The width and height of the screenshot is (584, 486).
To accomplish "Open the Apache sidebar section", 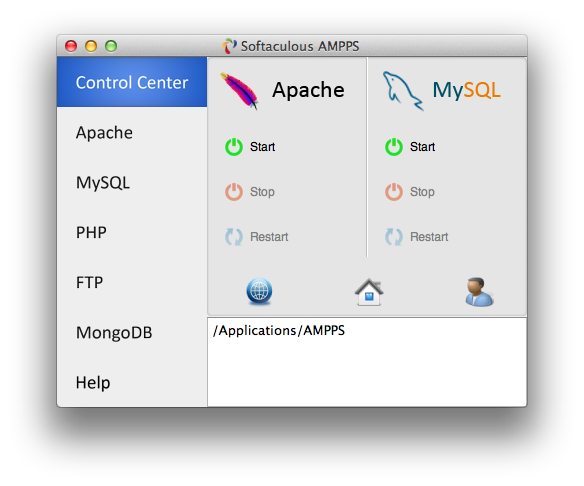I will (x=132, y=132).
